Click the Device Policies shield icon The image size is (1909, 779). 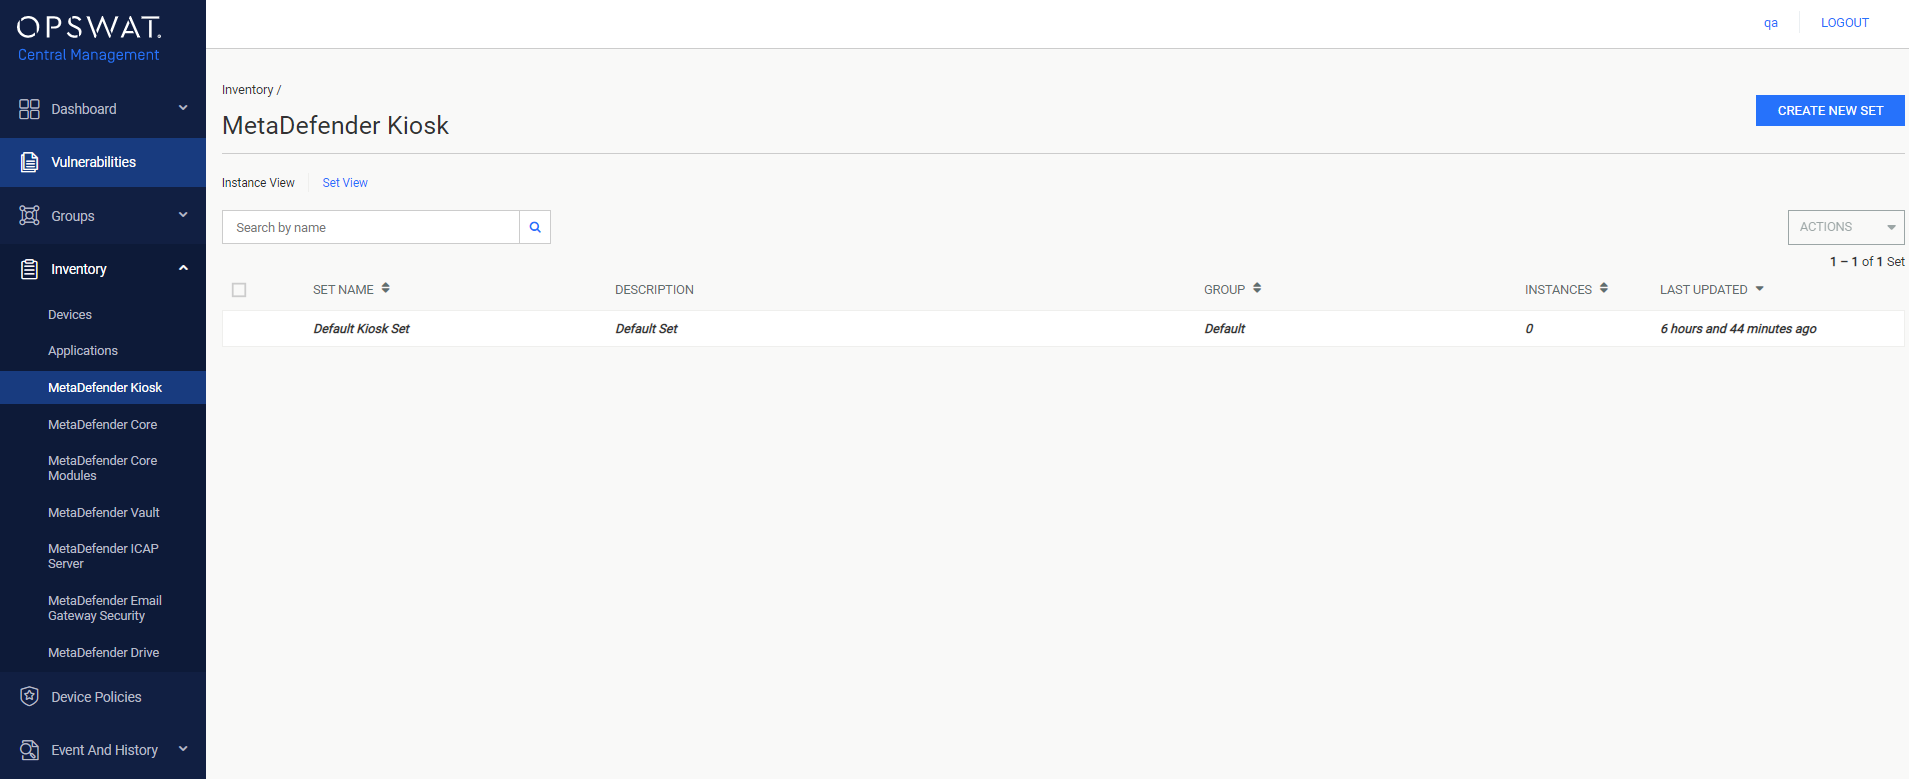29,696
